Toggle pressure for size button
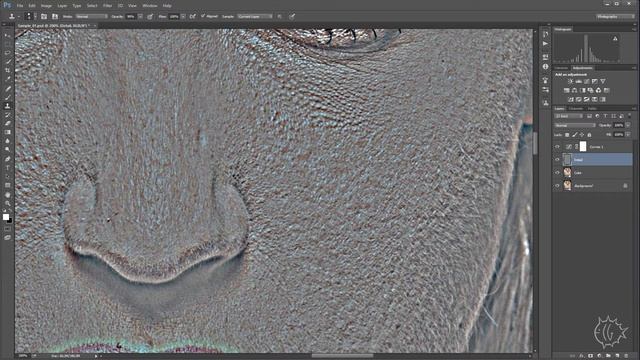 pos(292,16)
